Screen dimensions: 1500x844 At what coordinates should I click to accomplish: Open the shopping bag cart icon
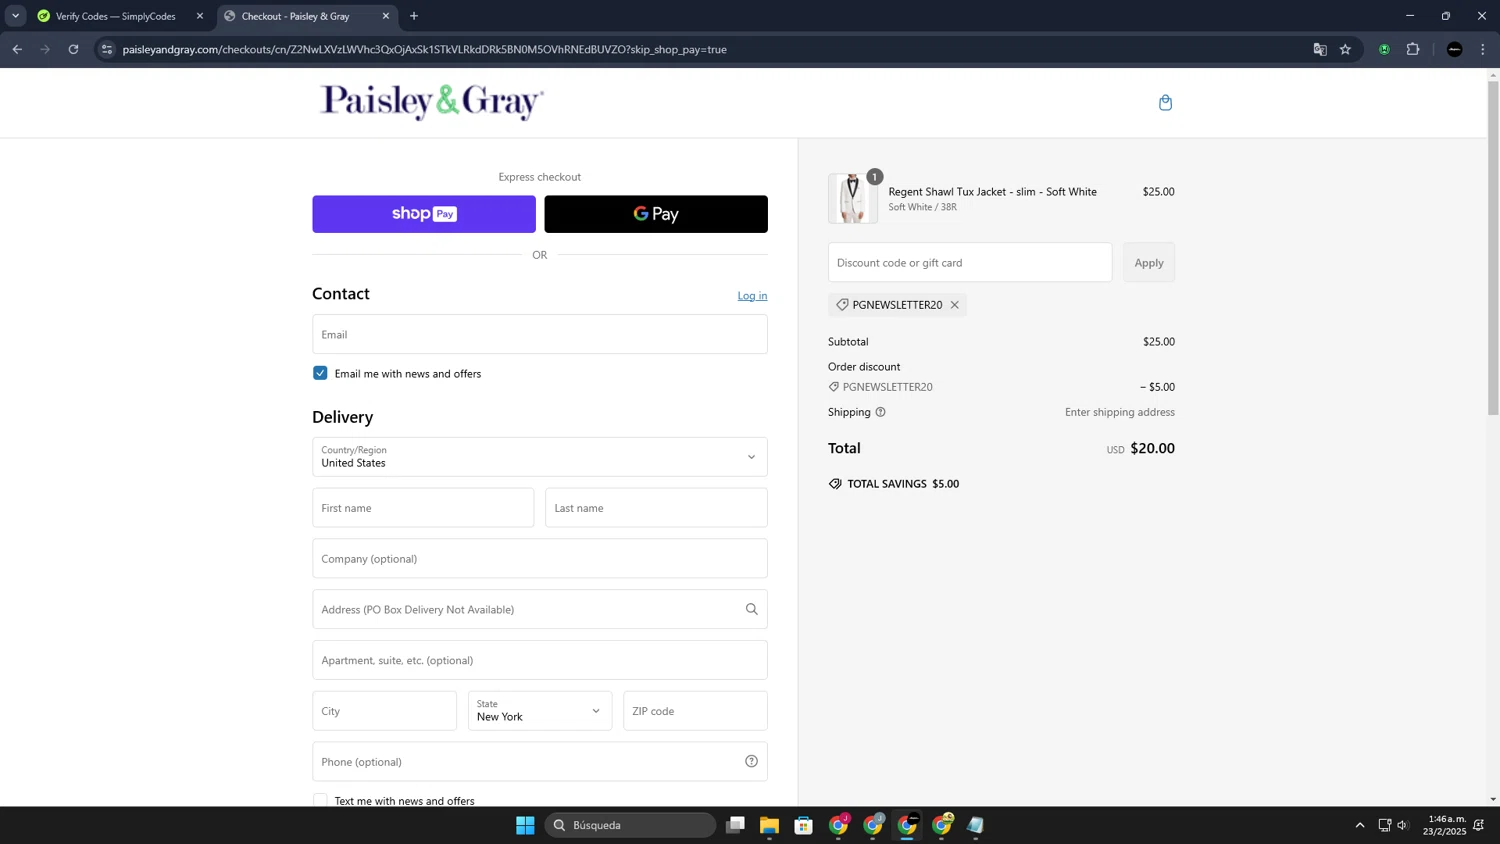[1165, 102]
